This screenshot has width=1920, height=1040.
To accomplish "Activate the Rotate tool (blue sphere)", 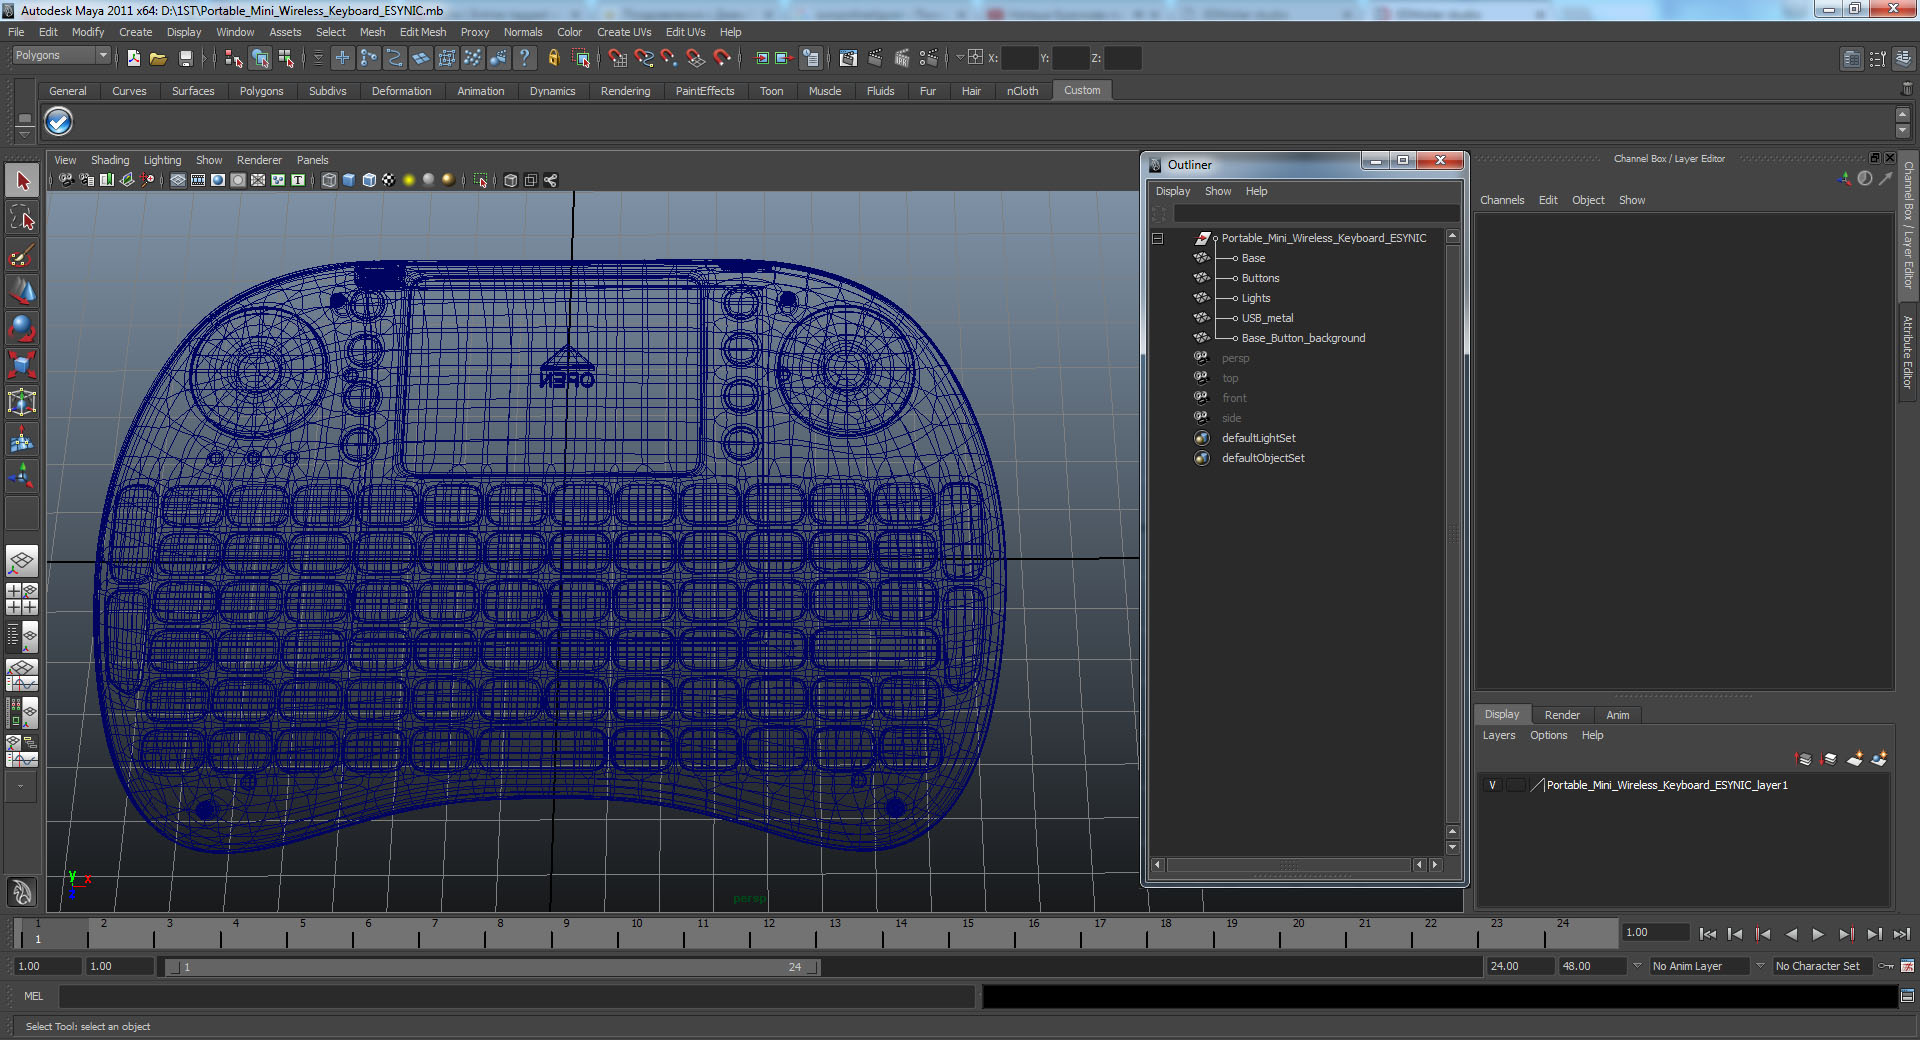I will tap(22, 328).
